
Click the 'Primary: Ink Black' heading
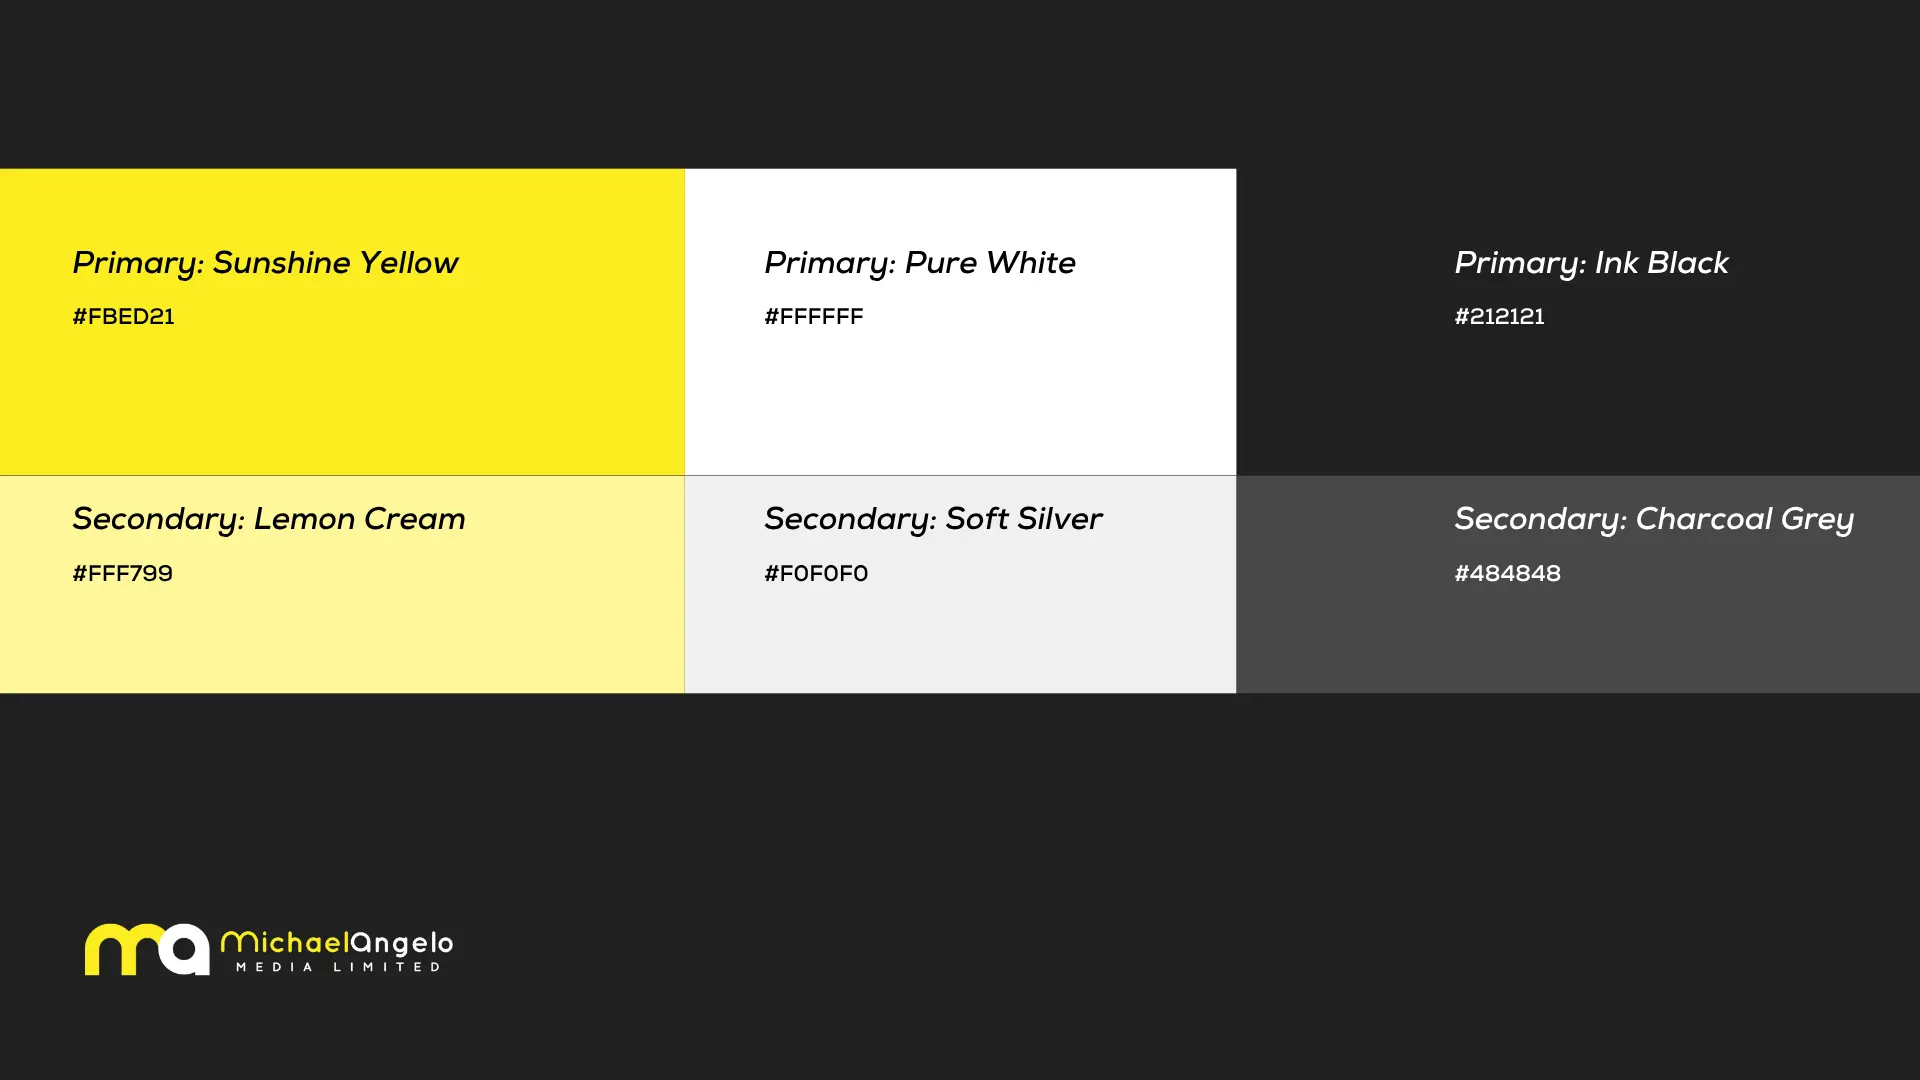[x=1591, y=263]
